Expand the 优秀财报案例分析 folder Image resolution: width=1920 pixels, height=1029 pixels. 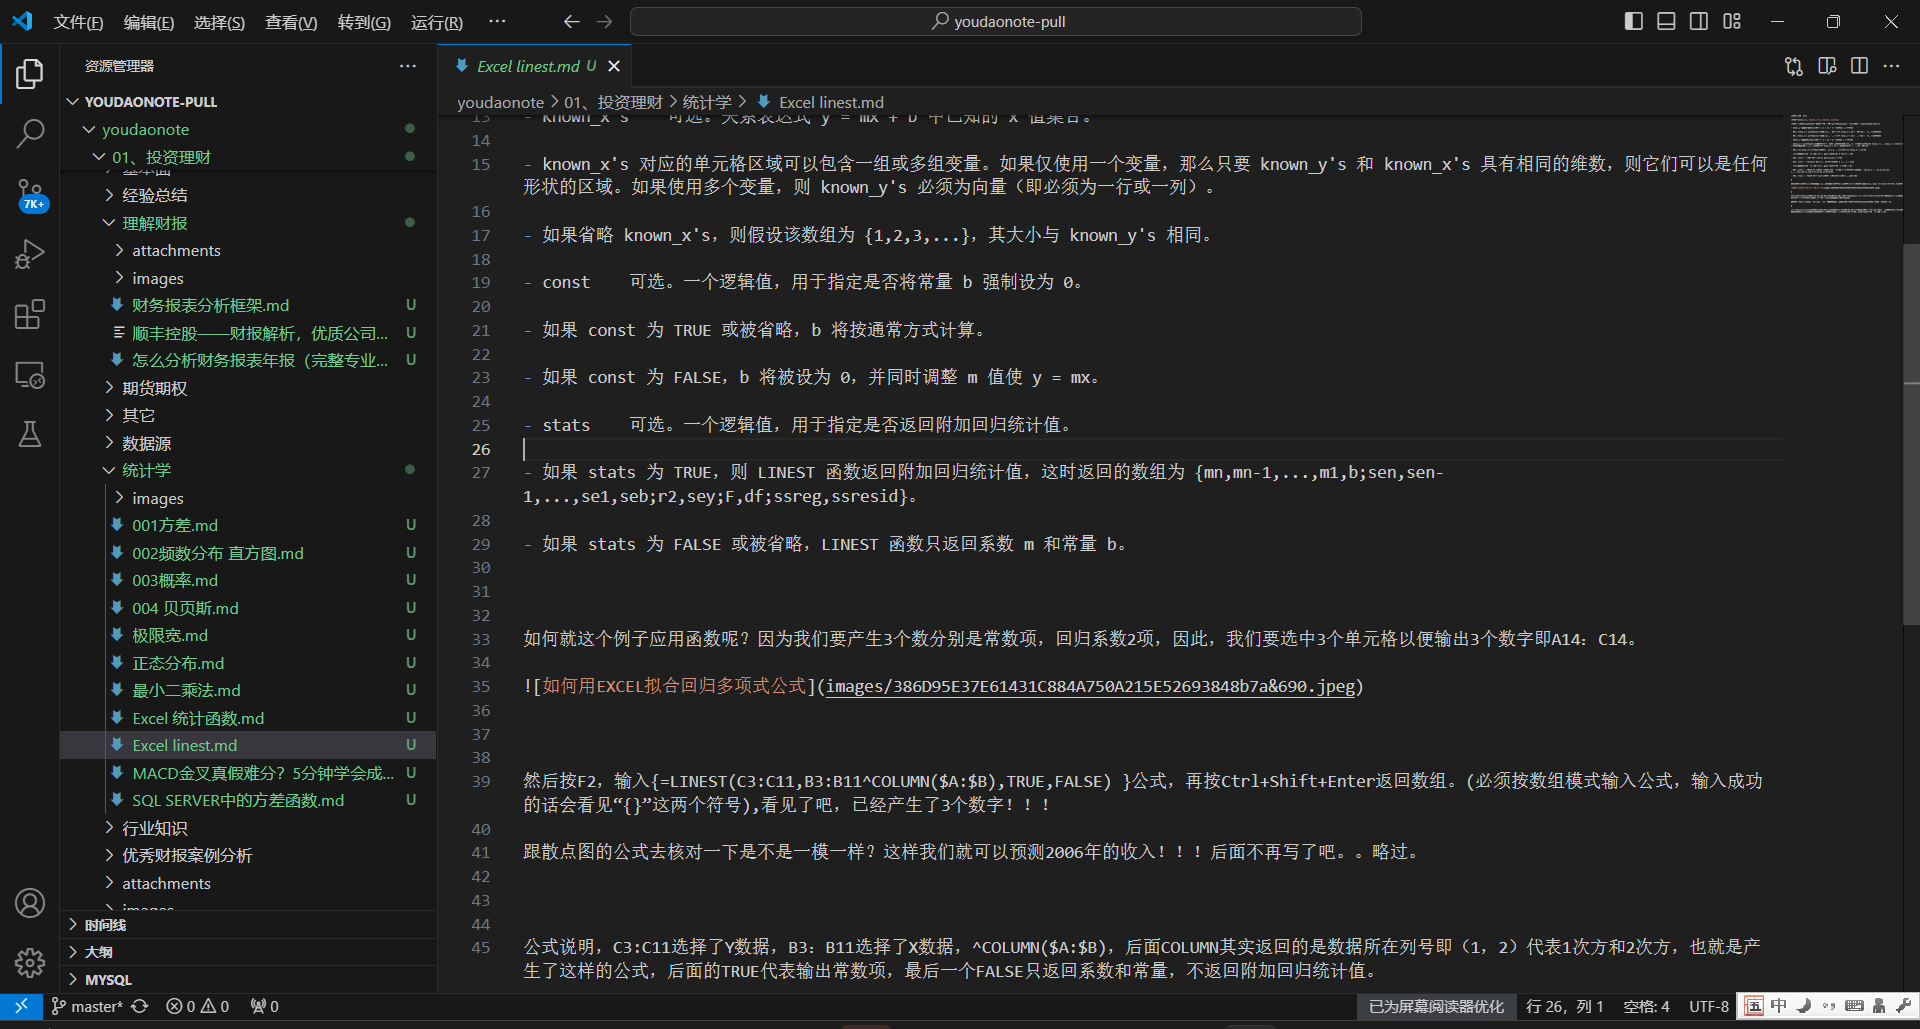[248, 855]
